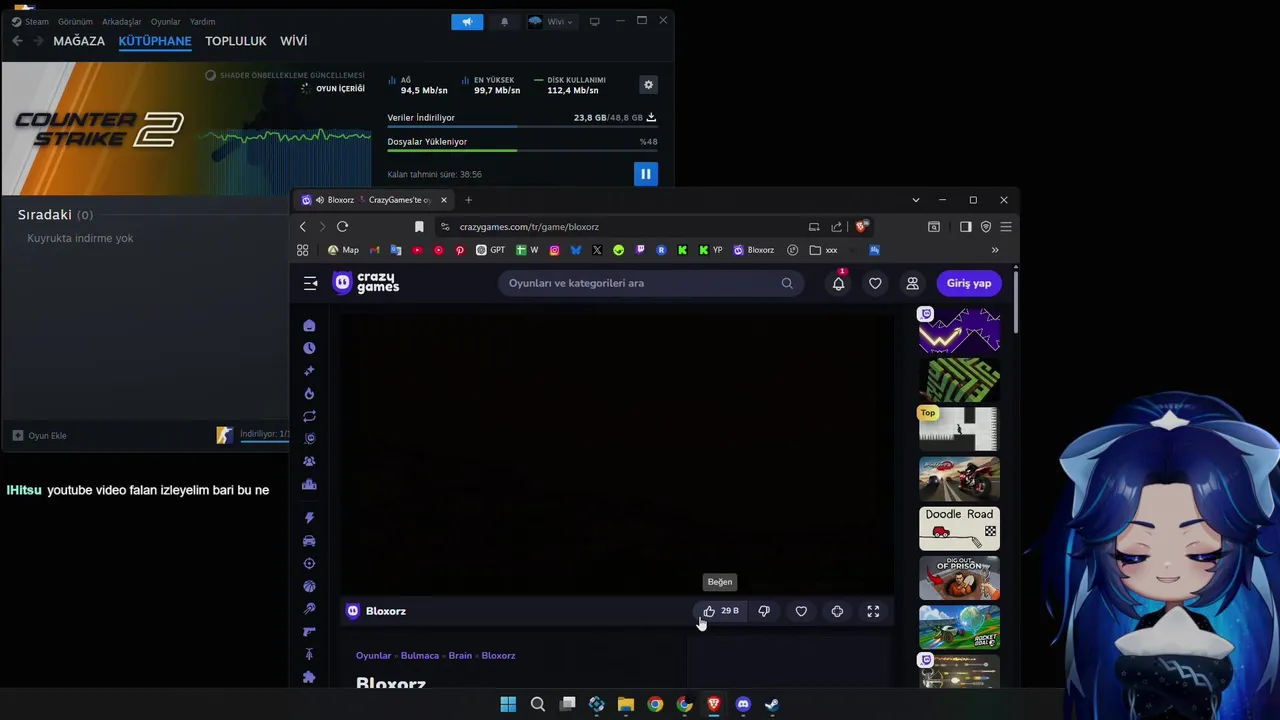The image size is (1280, 720).
Task: Click the browser address bar URL
Action: [x=529, y=227]
